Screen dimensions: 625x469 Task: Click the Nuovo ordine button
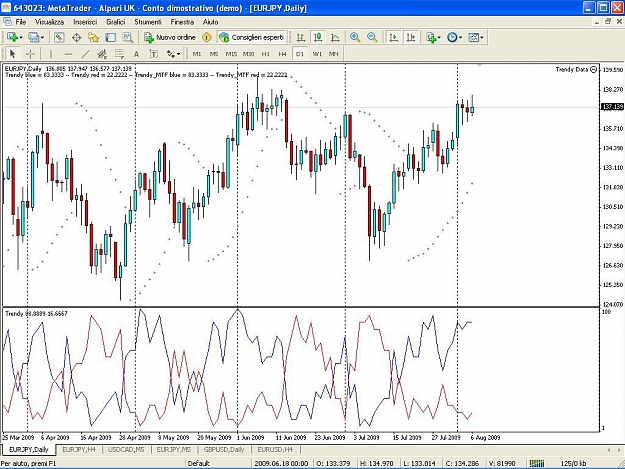pyautogui.click(x=170, y=37)
